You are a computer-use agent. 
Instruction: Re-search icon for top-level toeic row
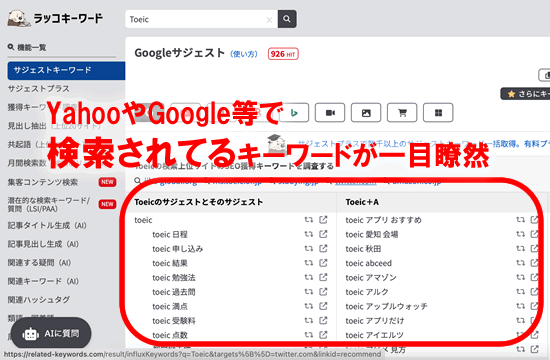tap(309, 220)
